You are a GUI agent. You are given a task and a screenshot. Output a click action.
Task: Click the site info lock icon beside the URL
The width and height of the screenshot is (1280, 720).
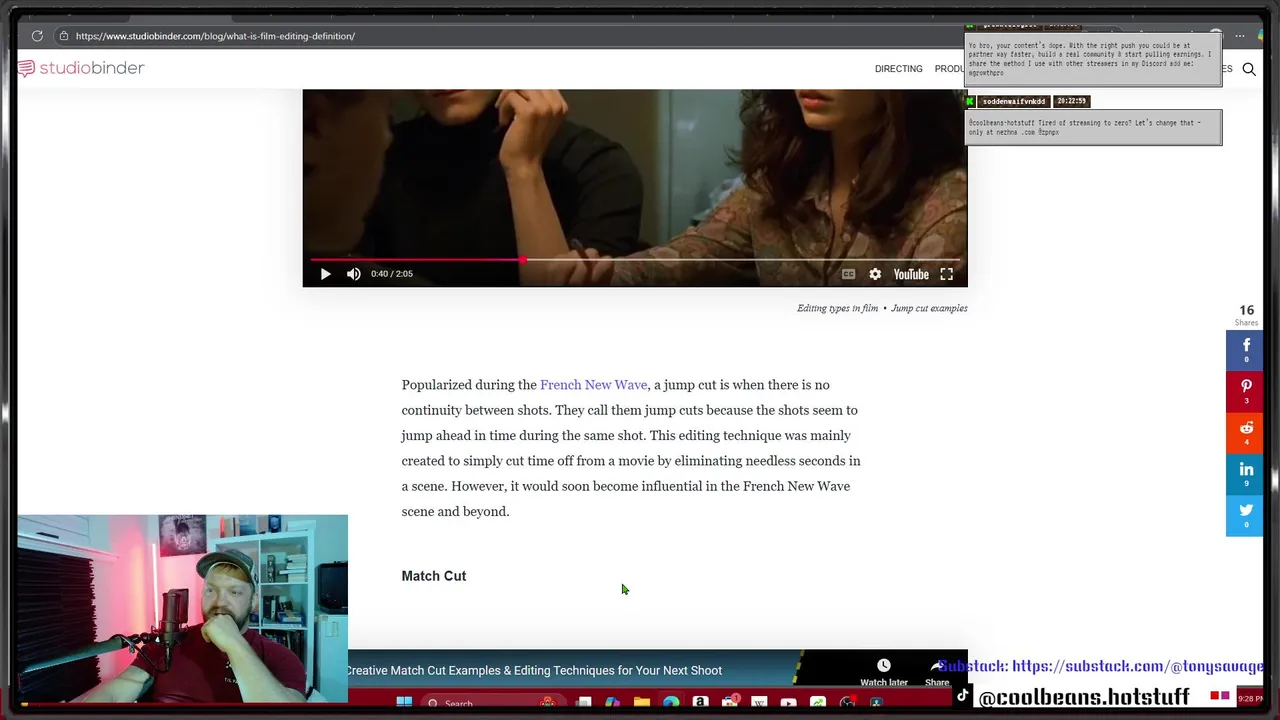tap(63, 36)
